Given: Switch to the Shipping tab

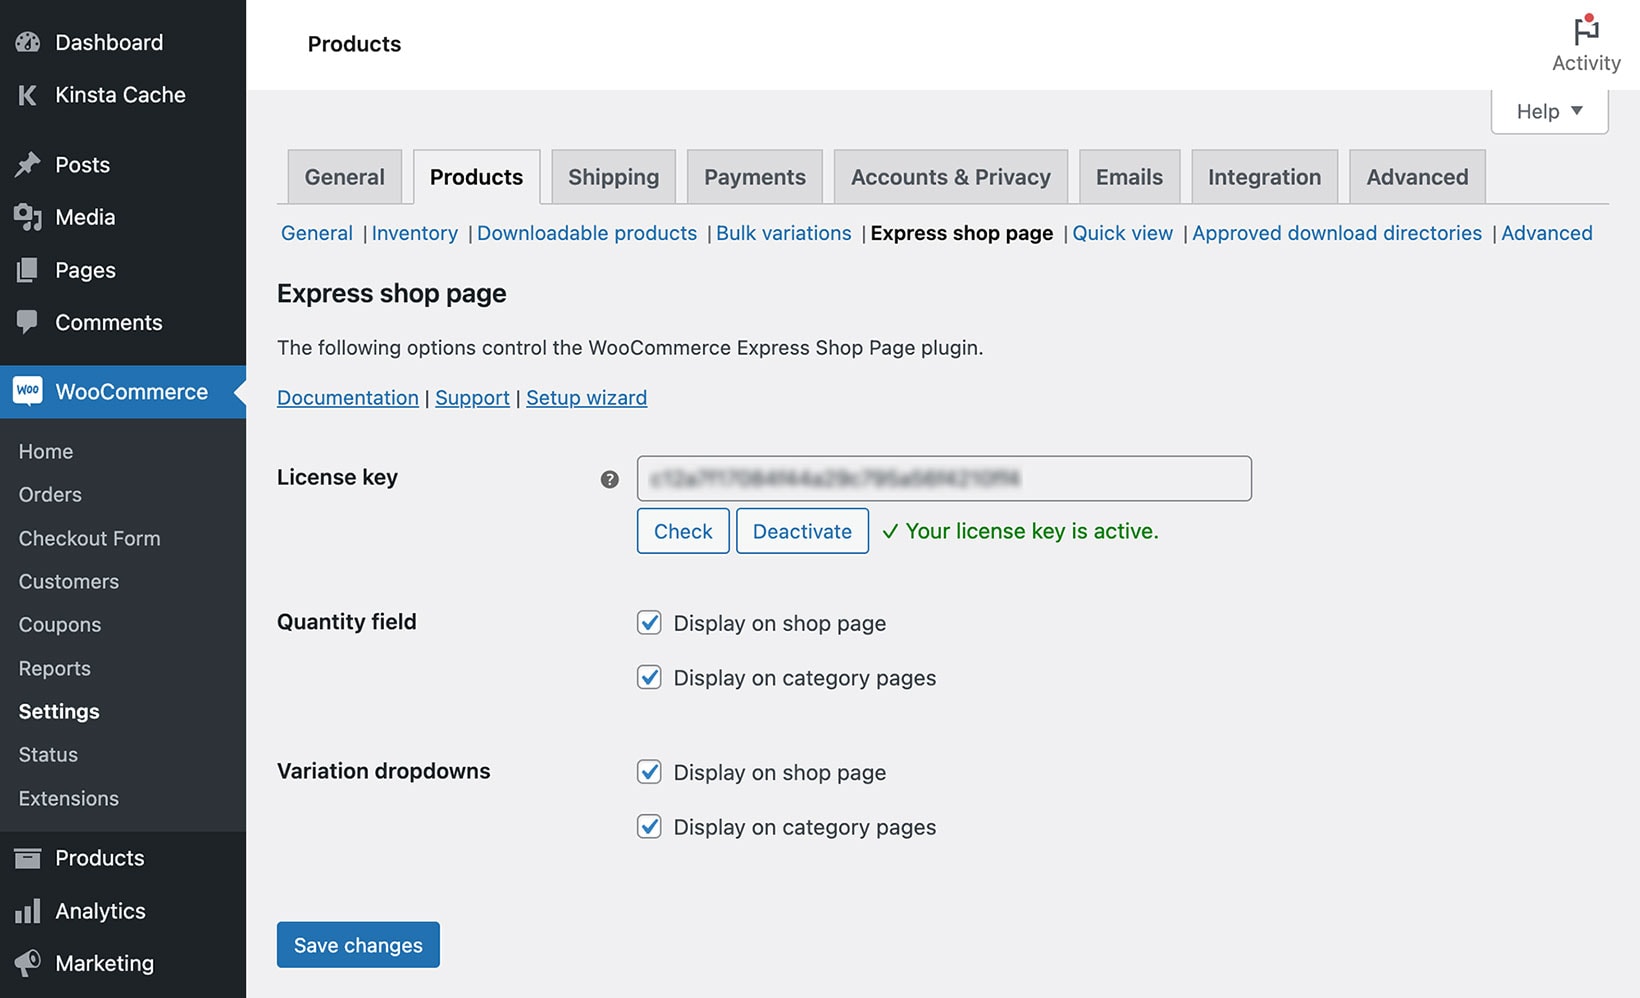Looking at the screenshot, I should pyautogui.click(x=613, y=176).
